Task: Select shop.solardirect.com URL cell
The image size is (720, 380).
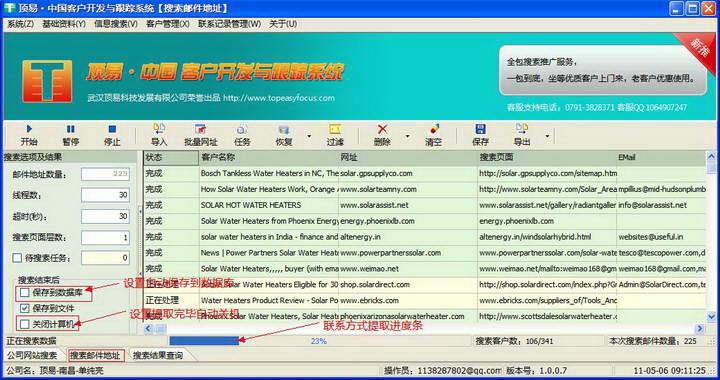Action: pos(408,285)
